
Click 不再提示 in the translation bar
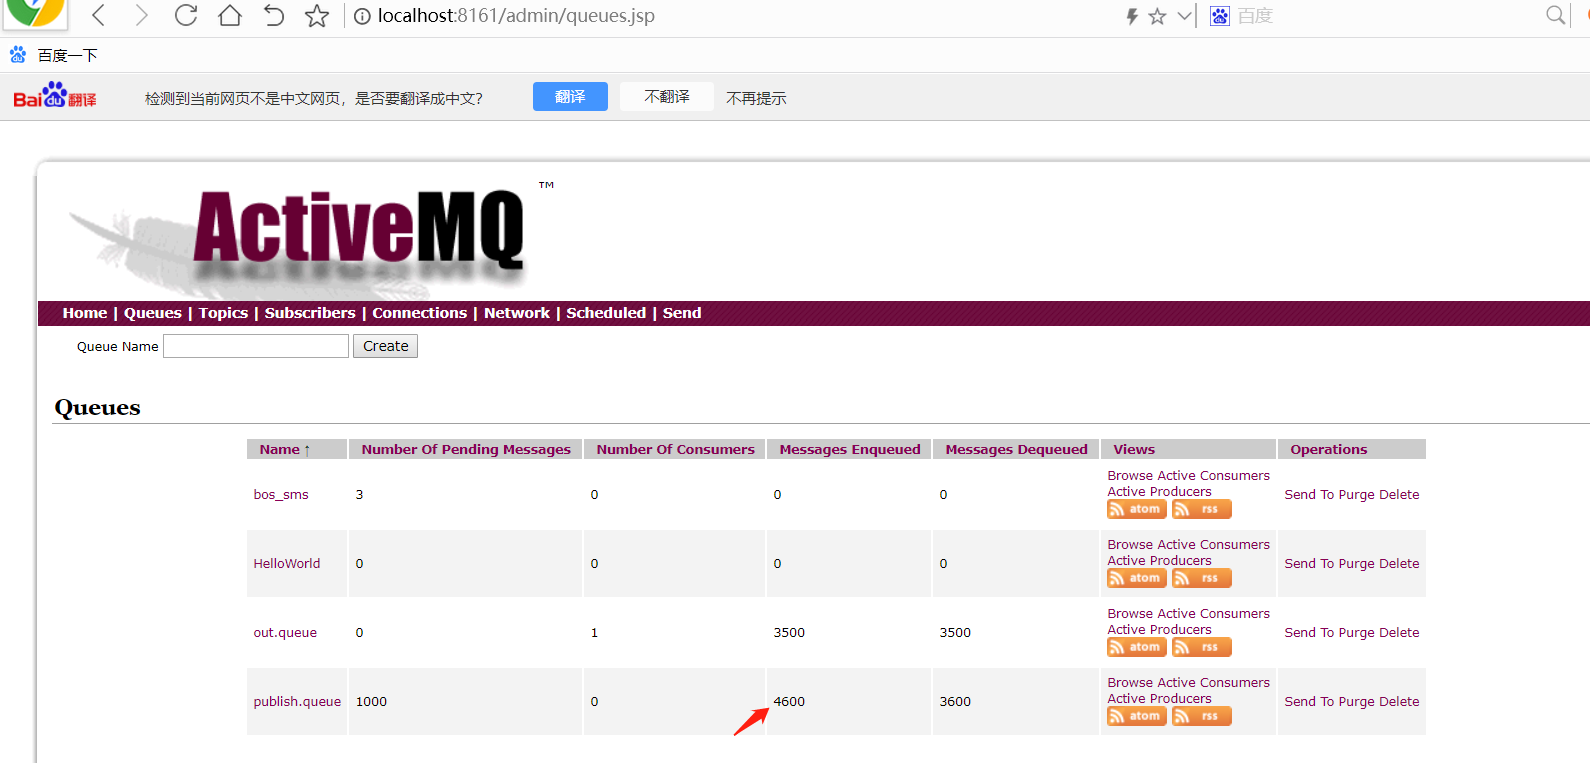tap(756, 98)
